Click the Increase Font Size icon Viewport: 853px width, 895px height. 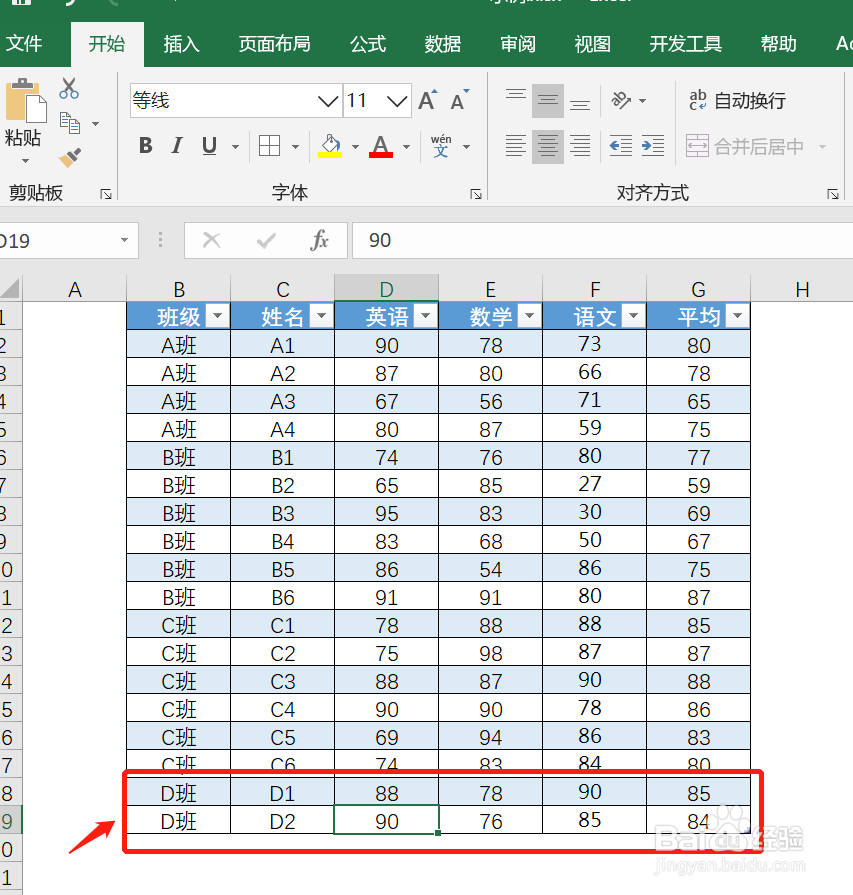(x=426, y=99)
